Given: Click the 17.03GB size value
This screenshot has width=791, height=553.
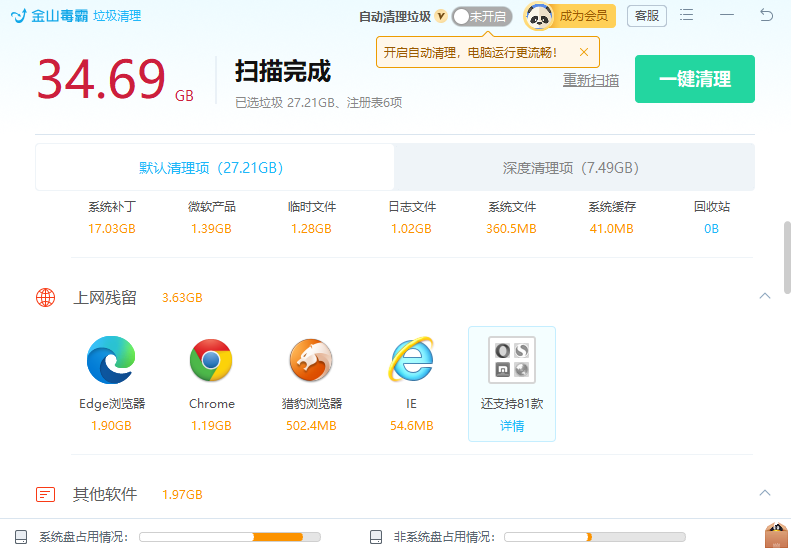Looking at the screenshot, I should click(x=111, y=229).
